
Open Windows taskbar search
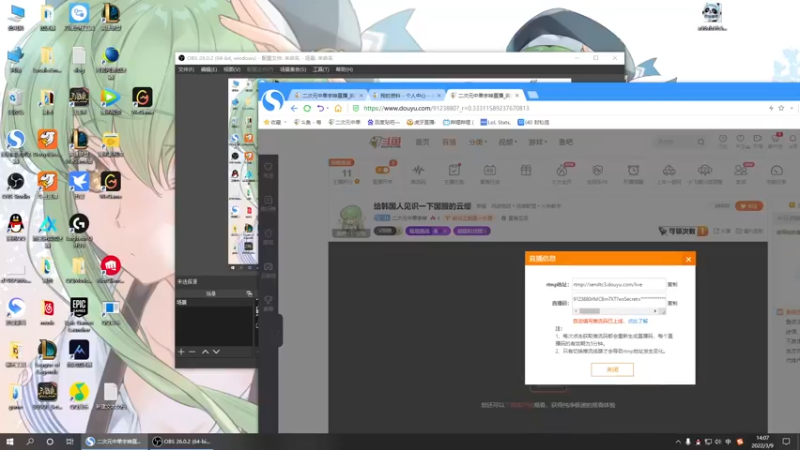pyautogui.click(x=30, y=442)
